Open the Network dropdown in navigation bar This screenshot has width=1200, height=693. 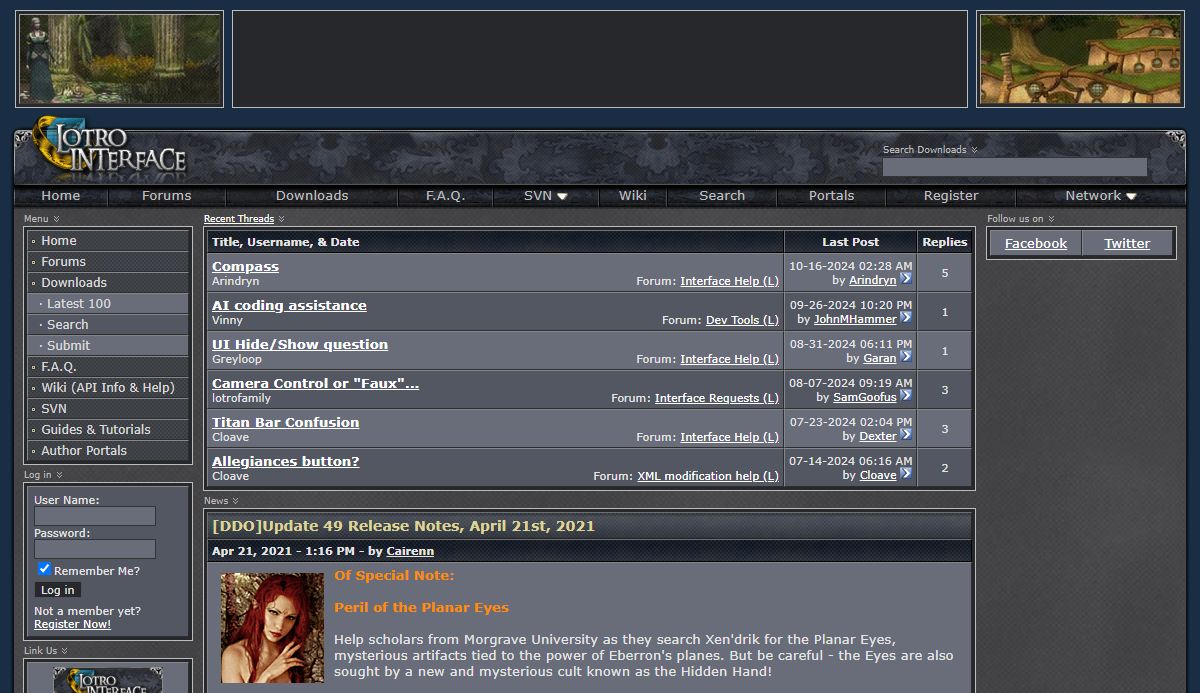1101,196
